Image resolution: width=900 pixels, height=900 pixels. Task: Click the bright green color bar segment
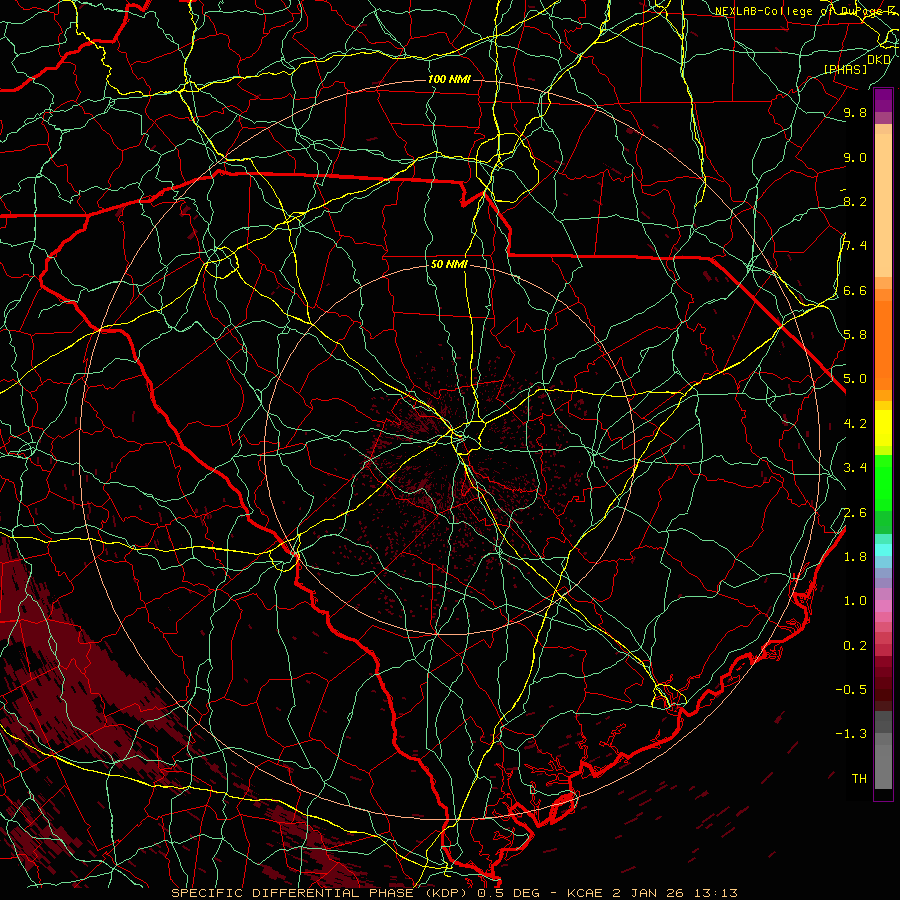coord(883,482)
